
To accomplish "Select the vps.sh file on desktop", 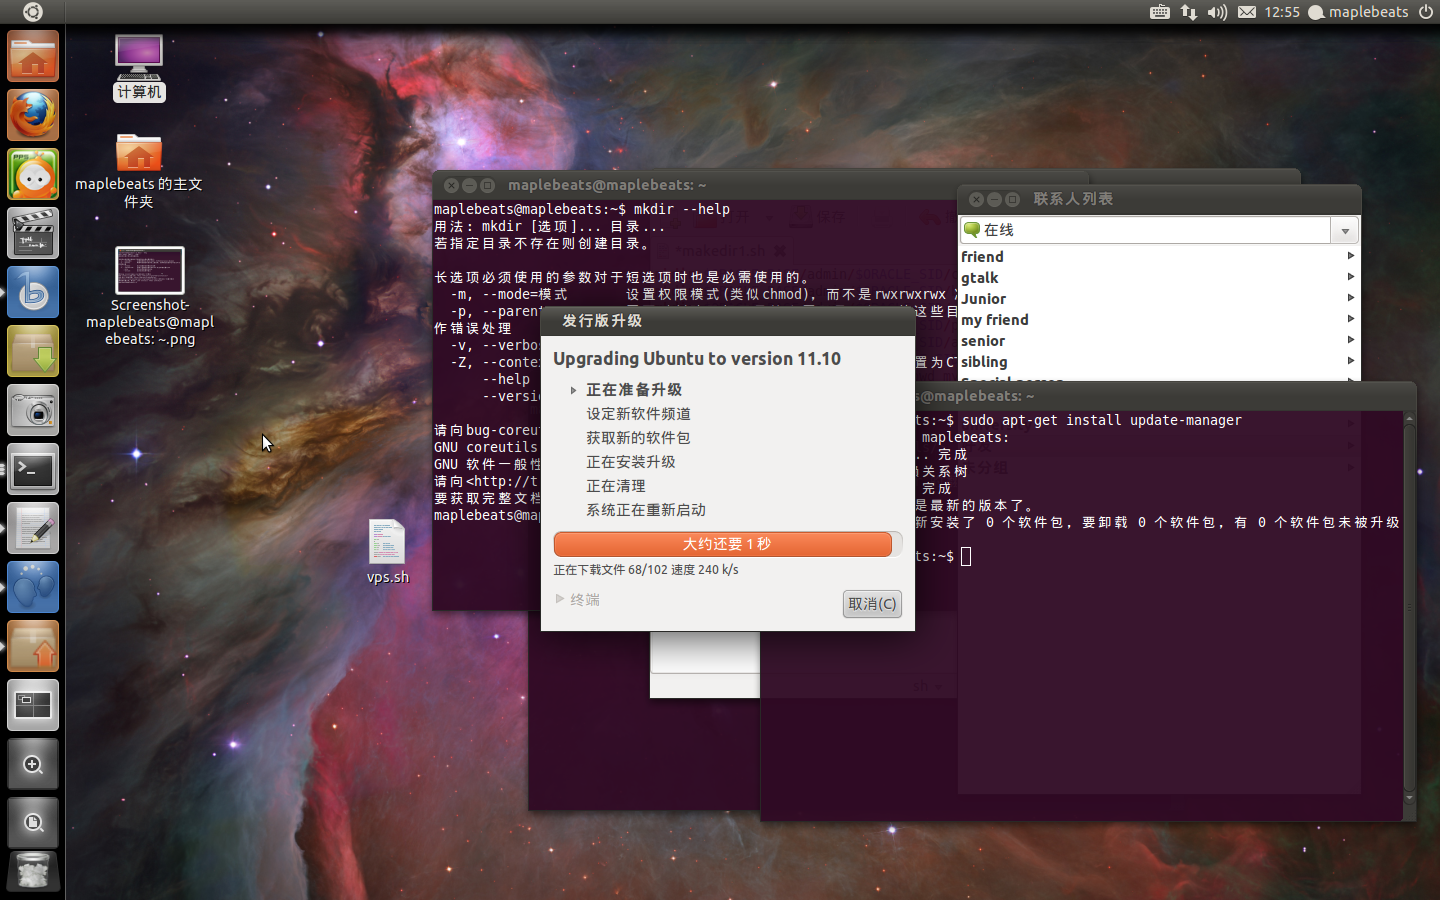I will click(387, 551).
